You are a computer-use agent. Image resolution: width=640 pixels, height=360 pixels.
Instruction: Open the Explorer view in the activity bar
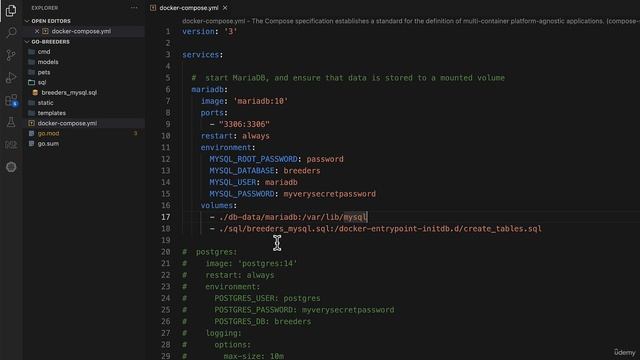point(11,11)
